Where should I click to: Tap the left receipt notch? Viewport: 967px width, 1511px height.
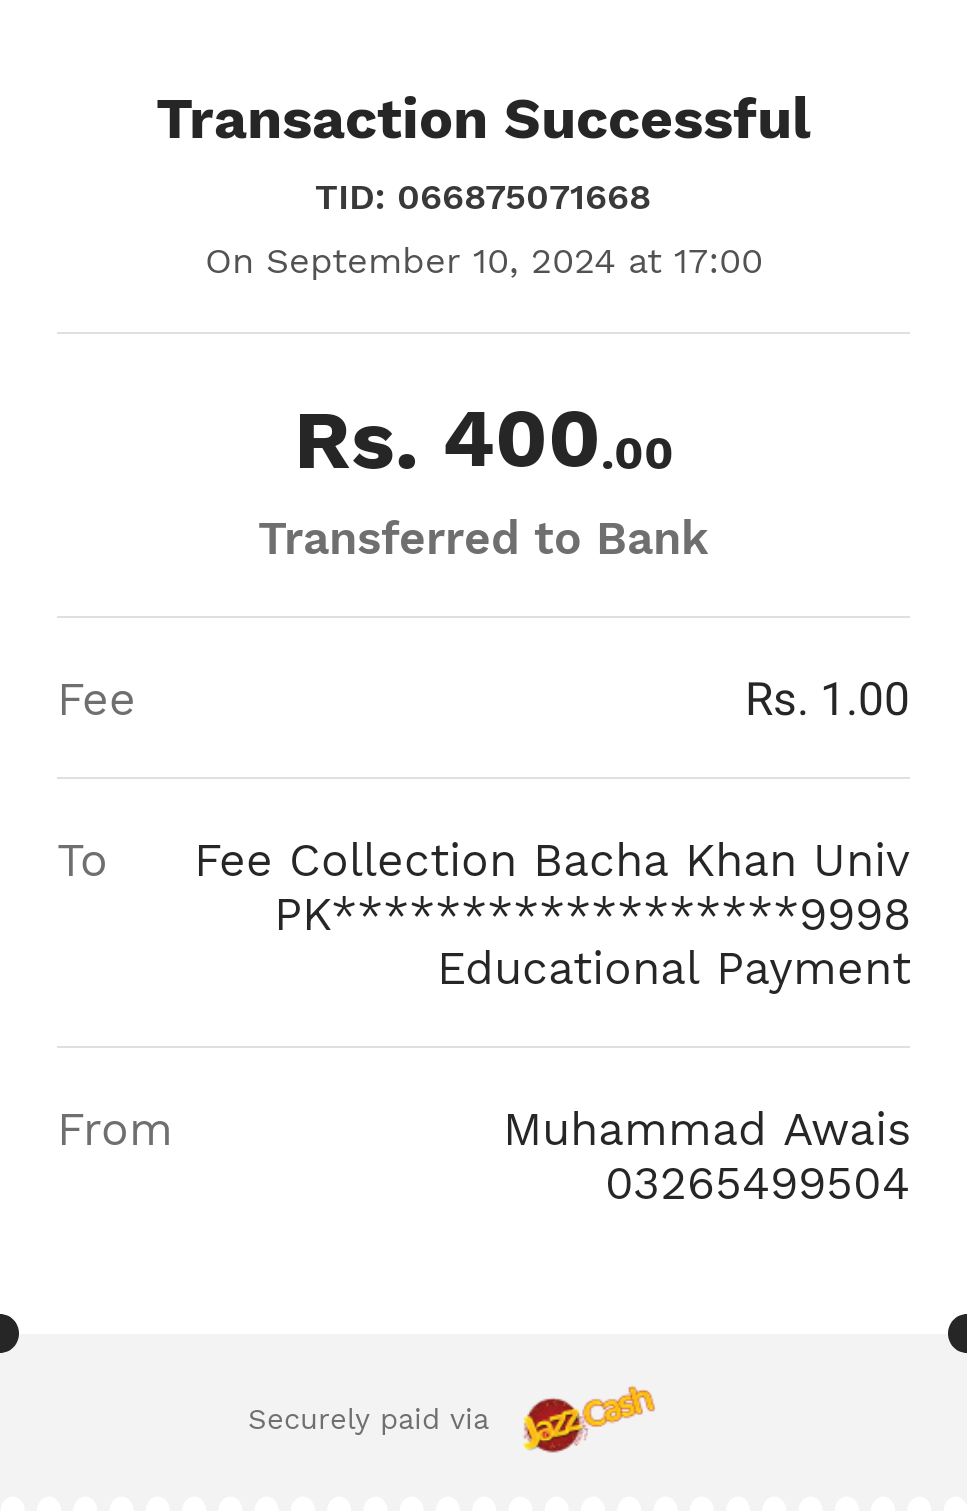[x=8, y=1334]
